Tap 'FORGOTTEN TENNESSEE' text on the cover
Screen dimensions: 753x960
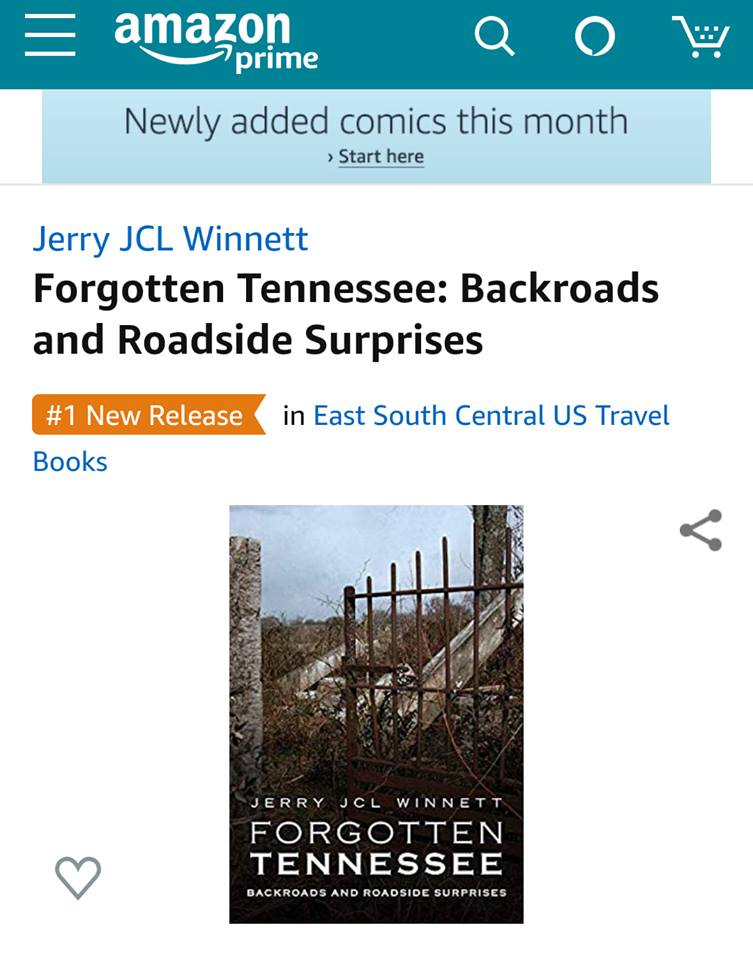[x=376, y=848]
